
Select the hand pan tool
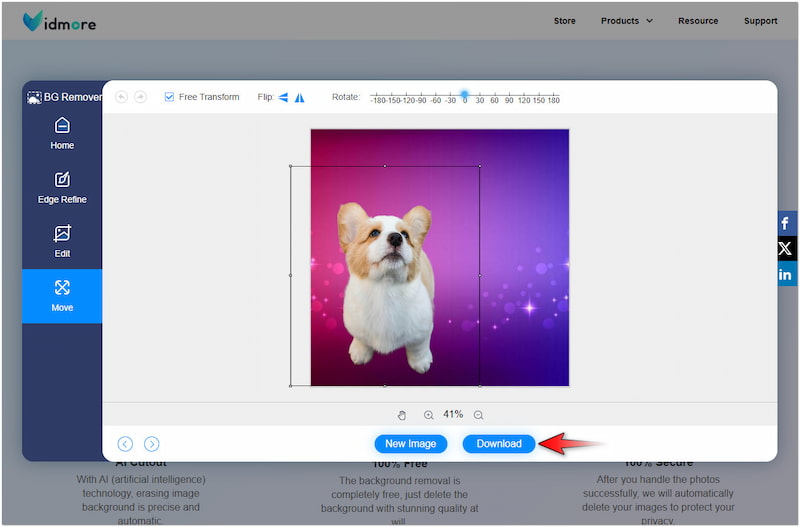[402, 415]
